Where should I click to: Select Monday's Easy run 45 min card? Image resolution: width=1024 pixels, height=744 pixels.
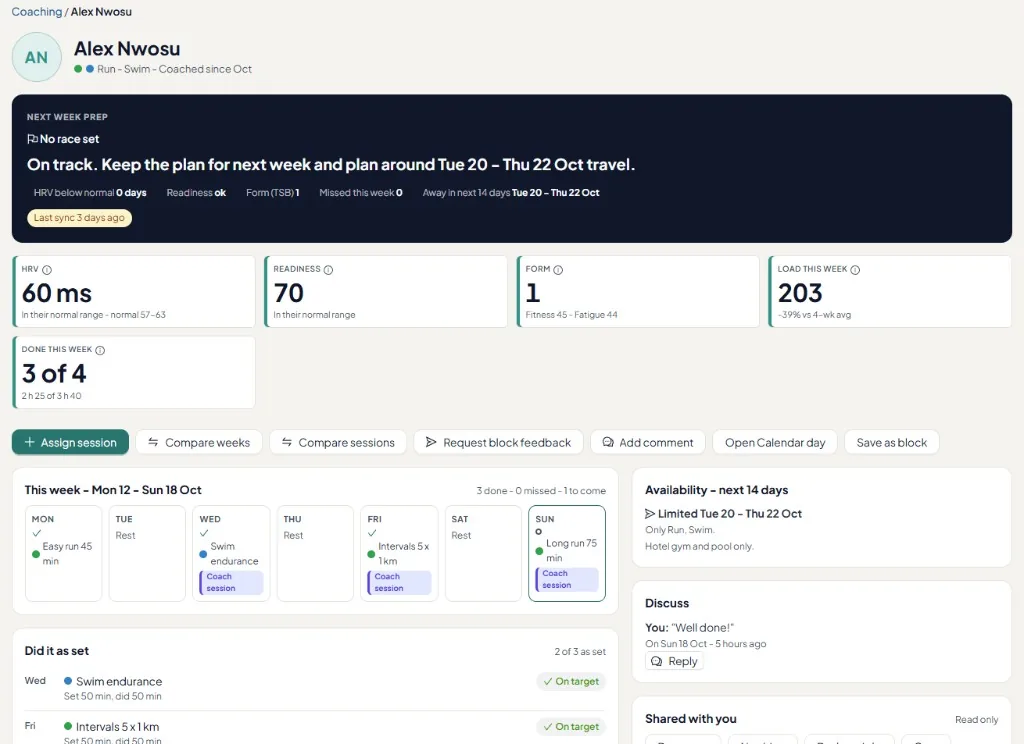pos(63,553)
